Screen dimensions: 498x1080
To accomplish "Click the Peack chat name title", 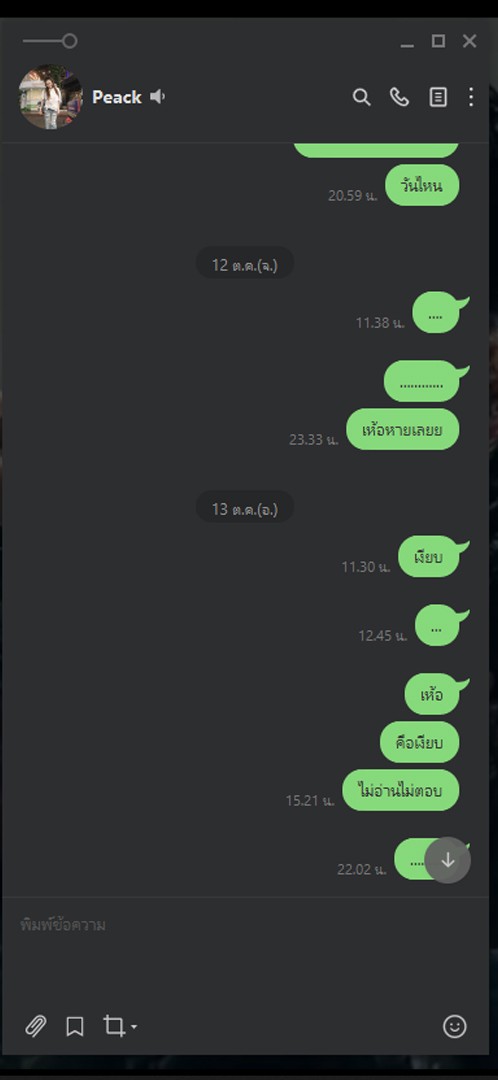I will tap(117, 97).
